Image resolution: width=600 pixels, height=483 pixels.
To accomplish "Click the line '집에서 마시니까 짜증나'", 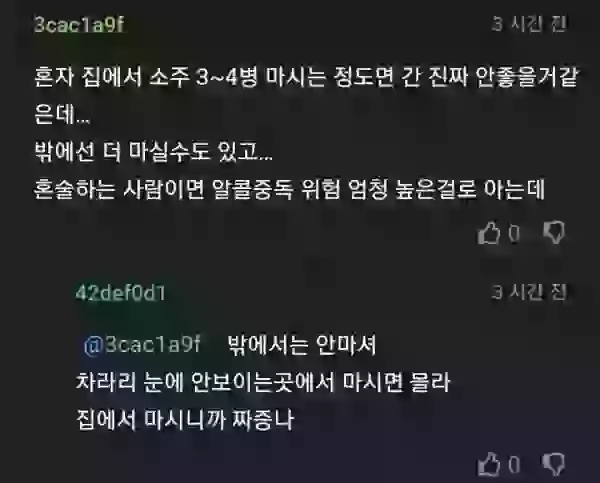I will click(185, 420).
